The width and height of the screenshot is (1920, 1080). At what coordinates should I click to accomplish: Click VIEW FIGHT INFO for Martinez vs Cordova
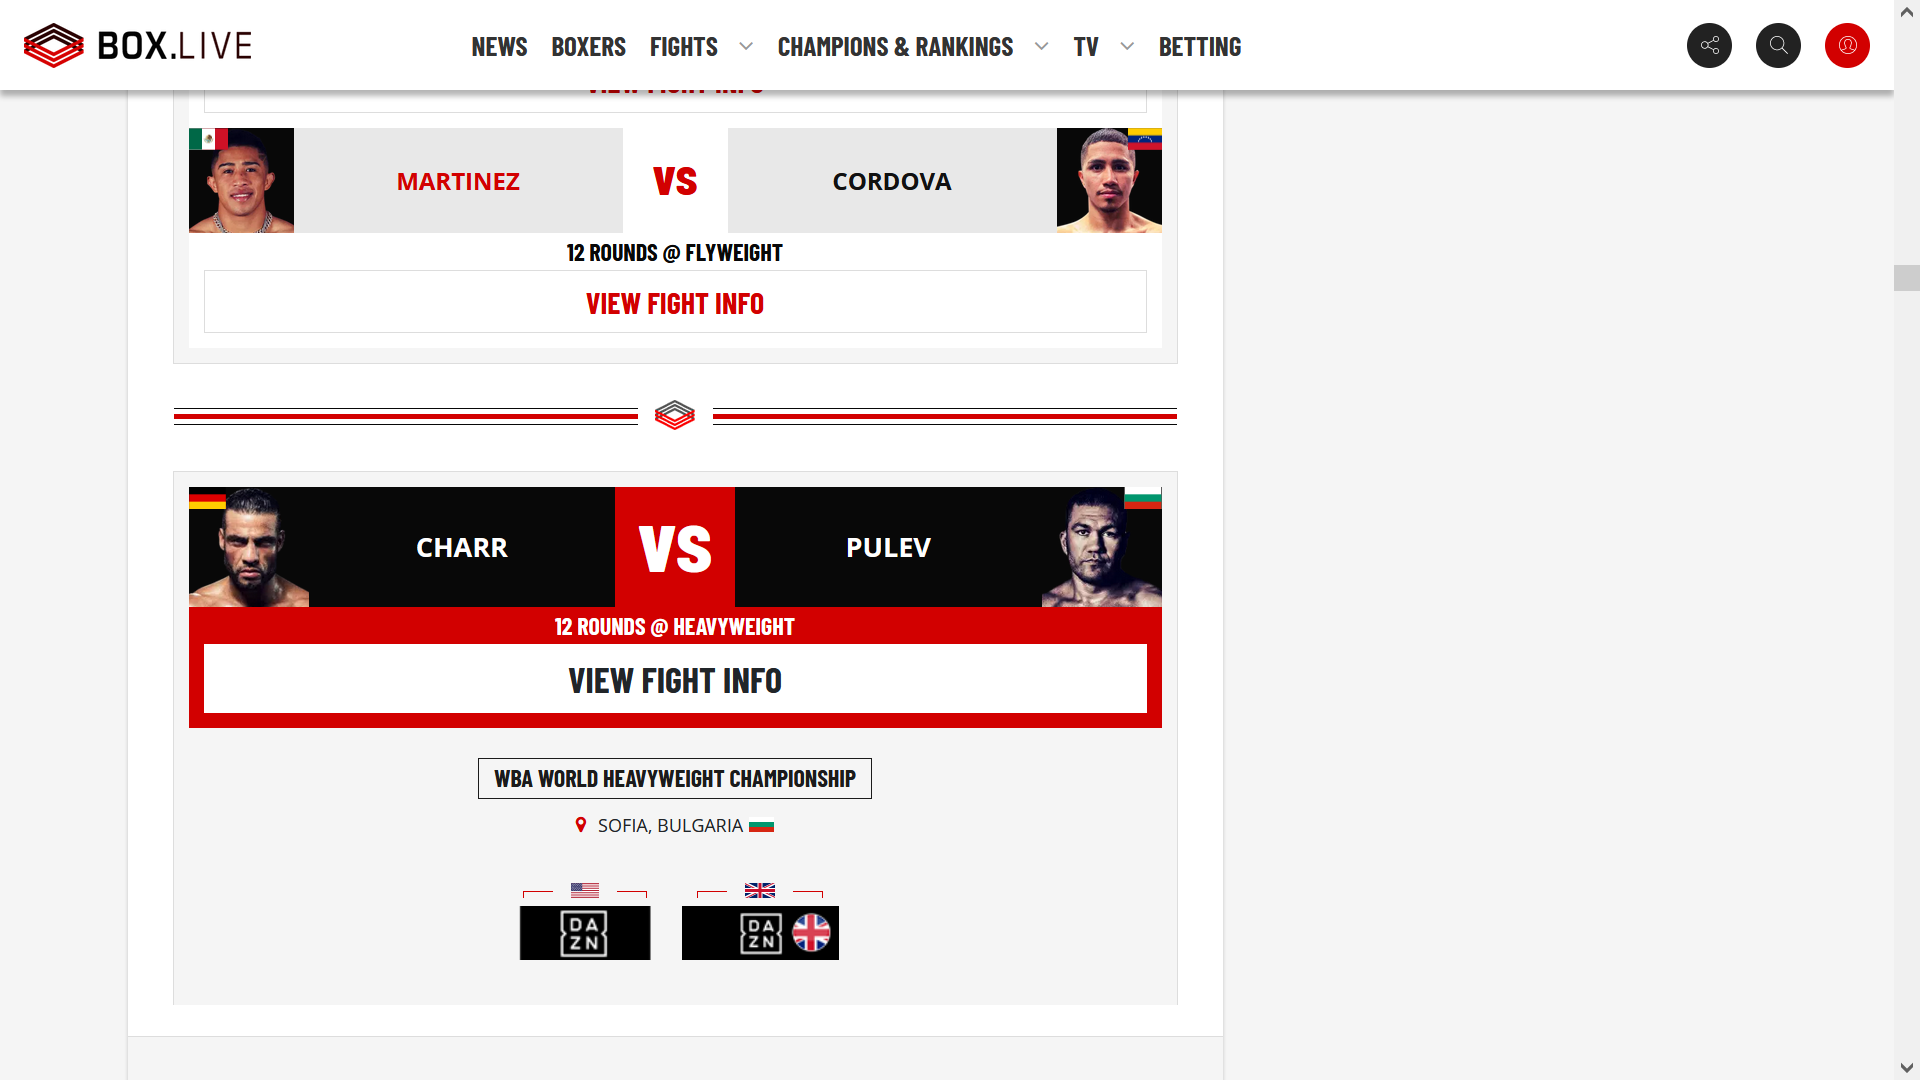click(674, 302)
